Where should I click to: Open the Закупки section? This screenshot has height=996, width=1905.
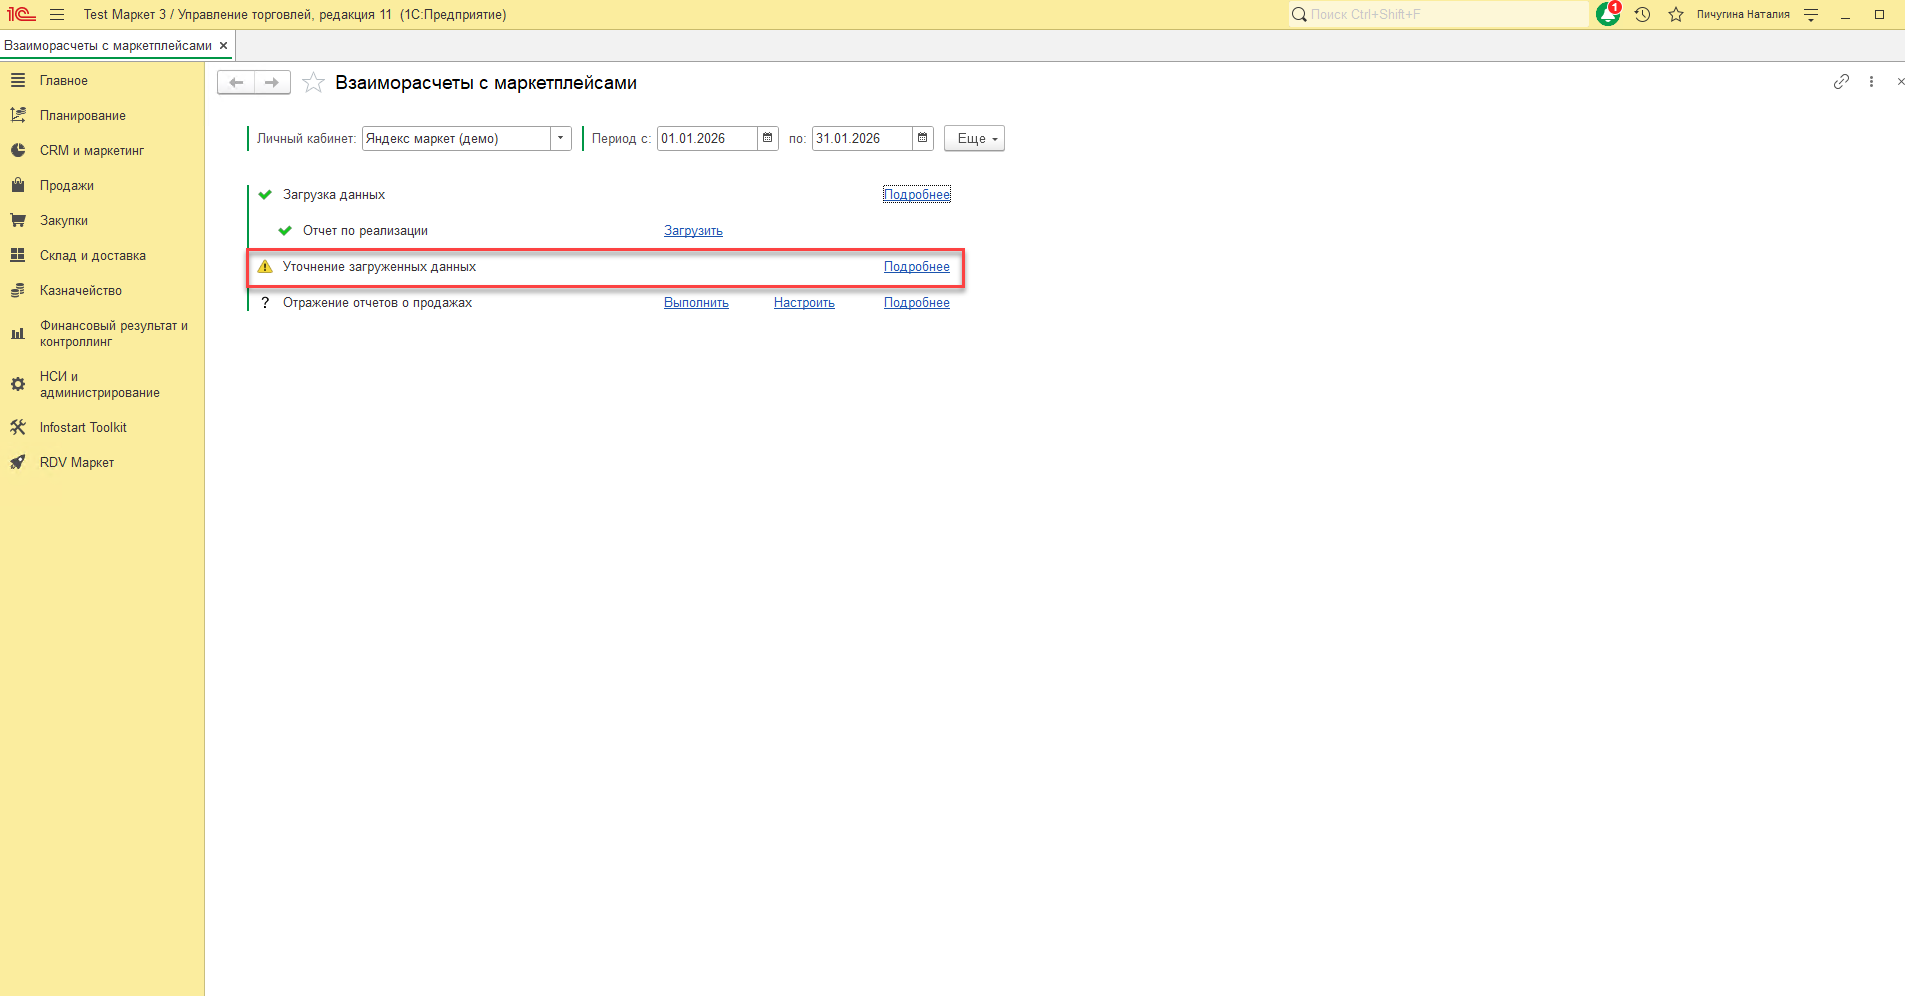pyautogui.click(x=102, y=221)
